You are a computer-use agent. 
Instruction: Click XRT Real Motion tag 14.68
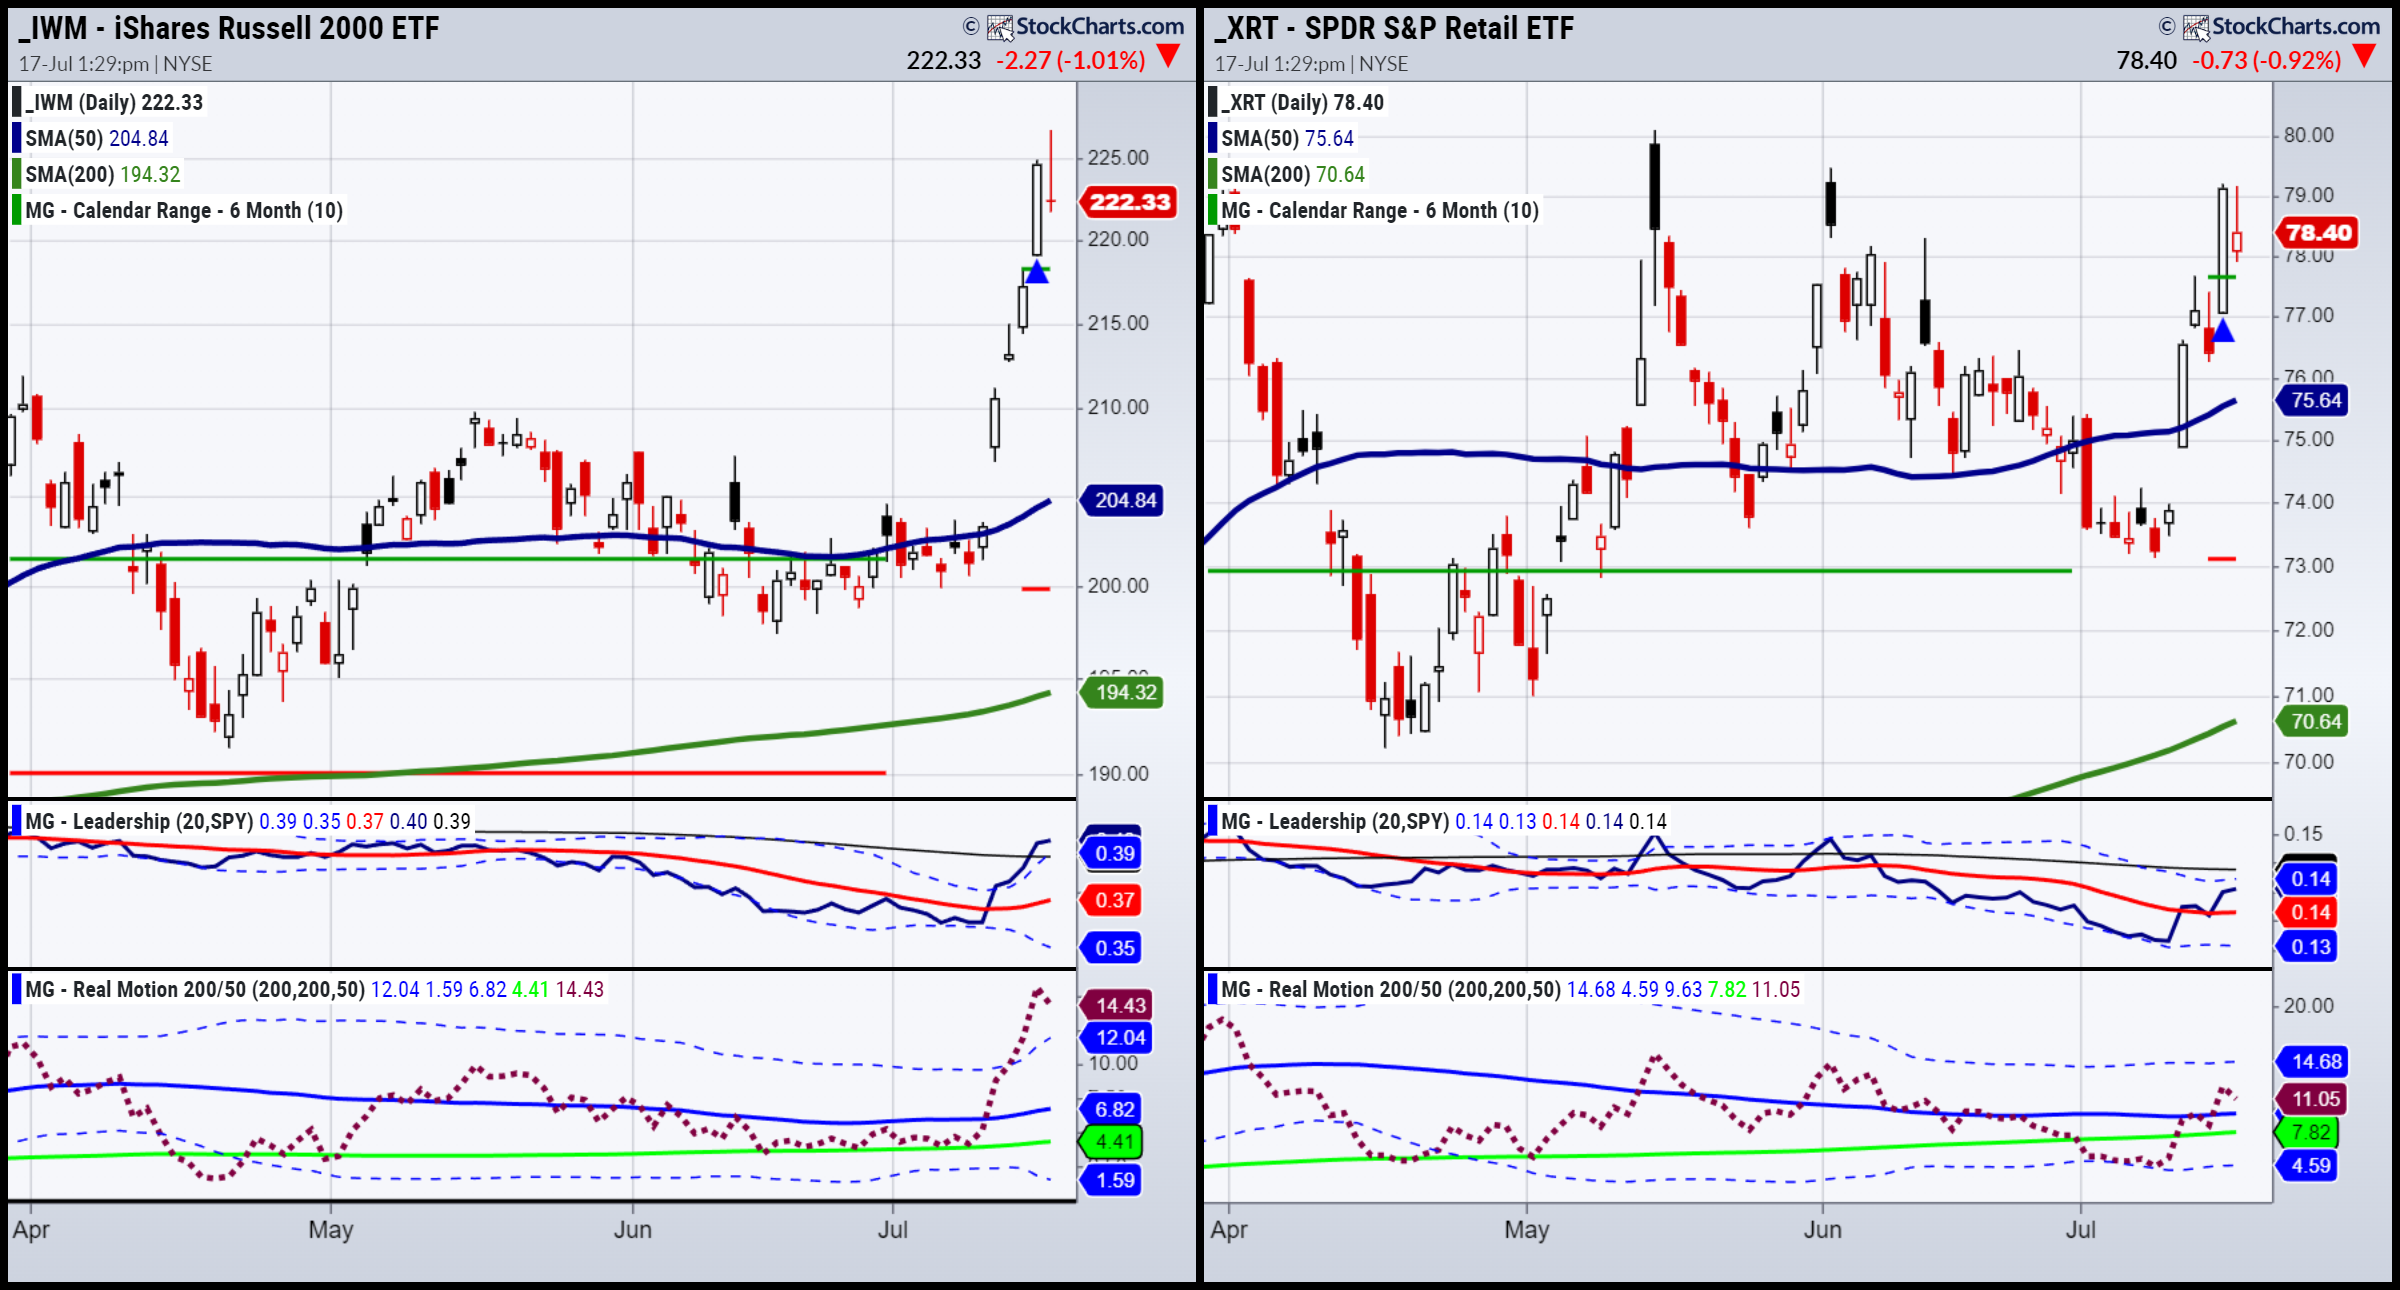(x=2314, y=1061)
